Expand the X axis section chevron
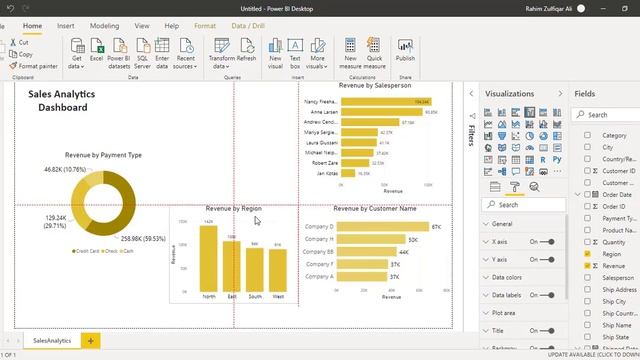640x360 pixels. (x=486, y=242)
